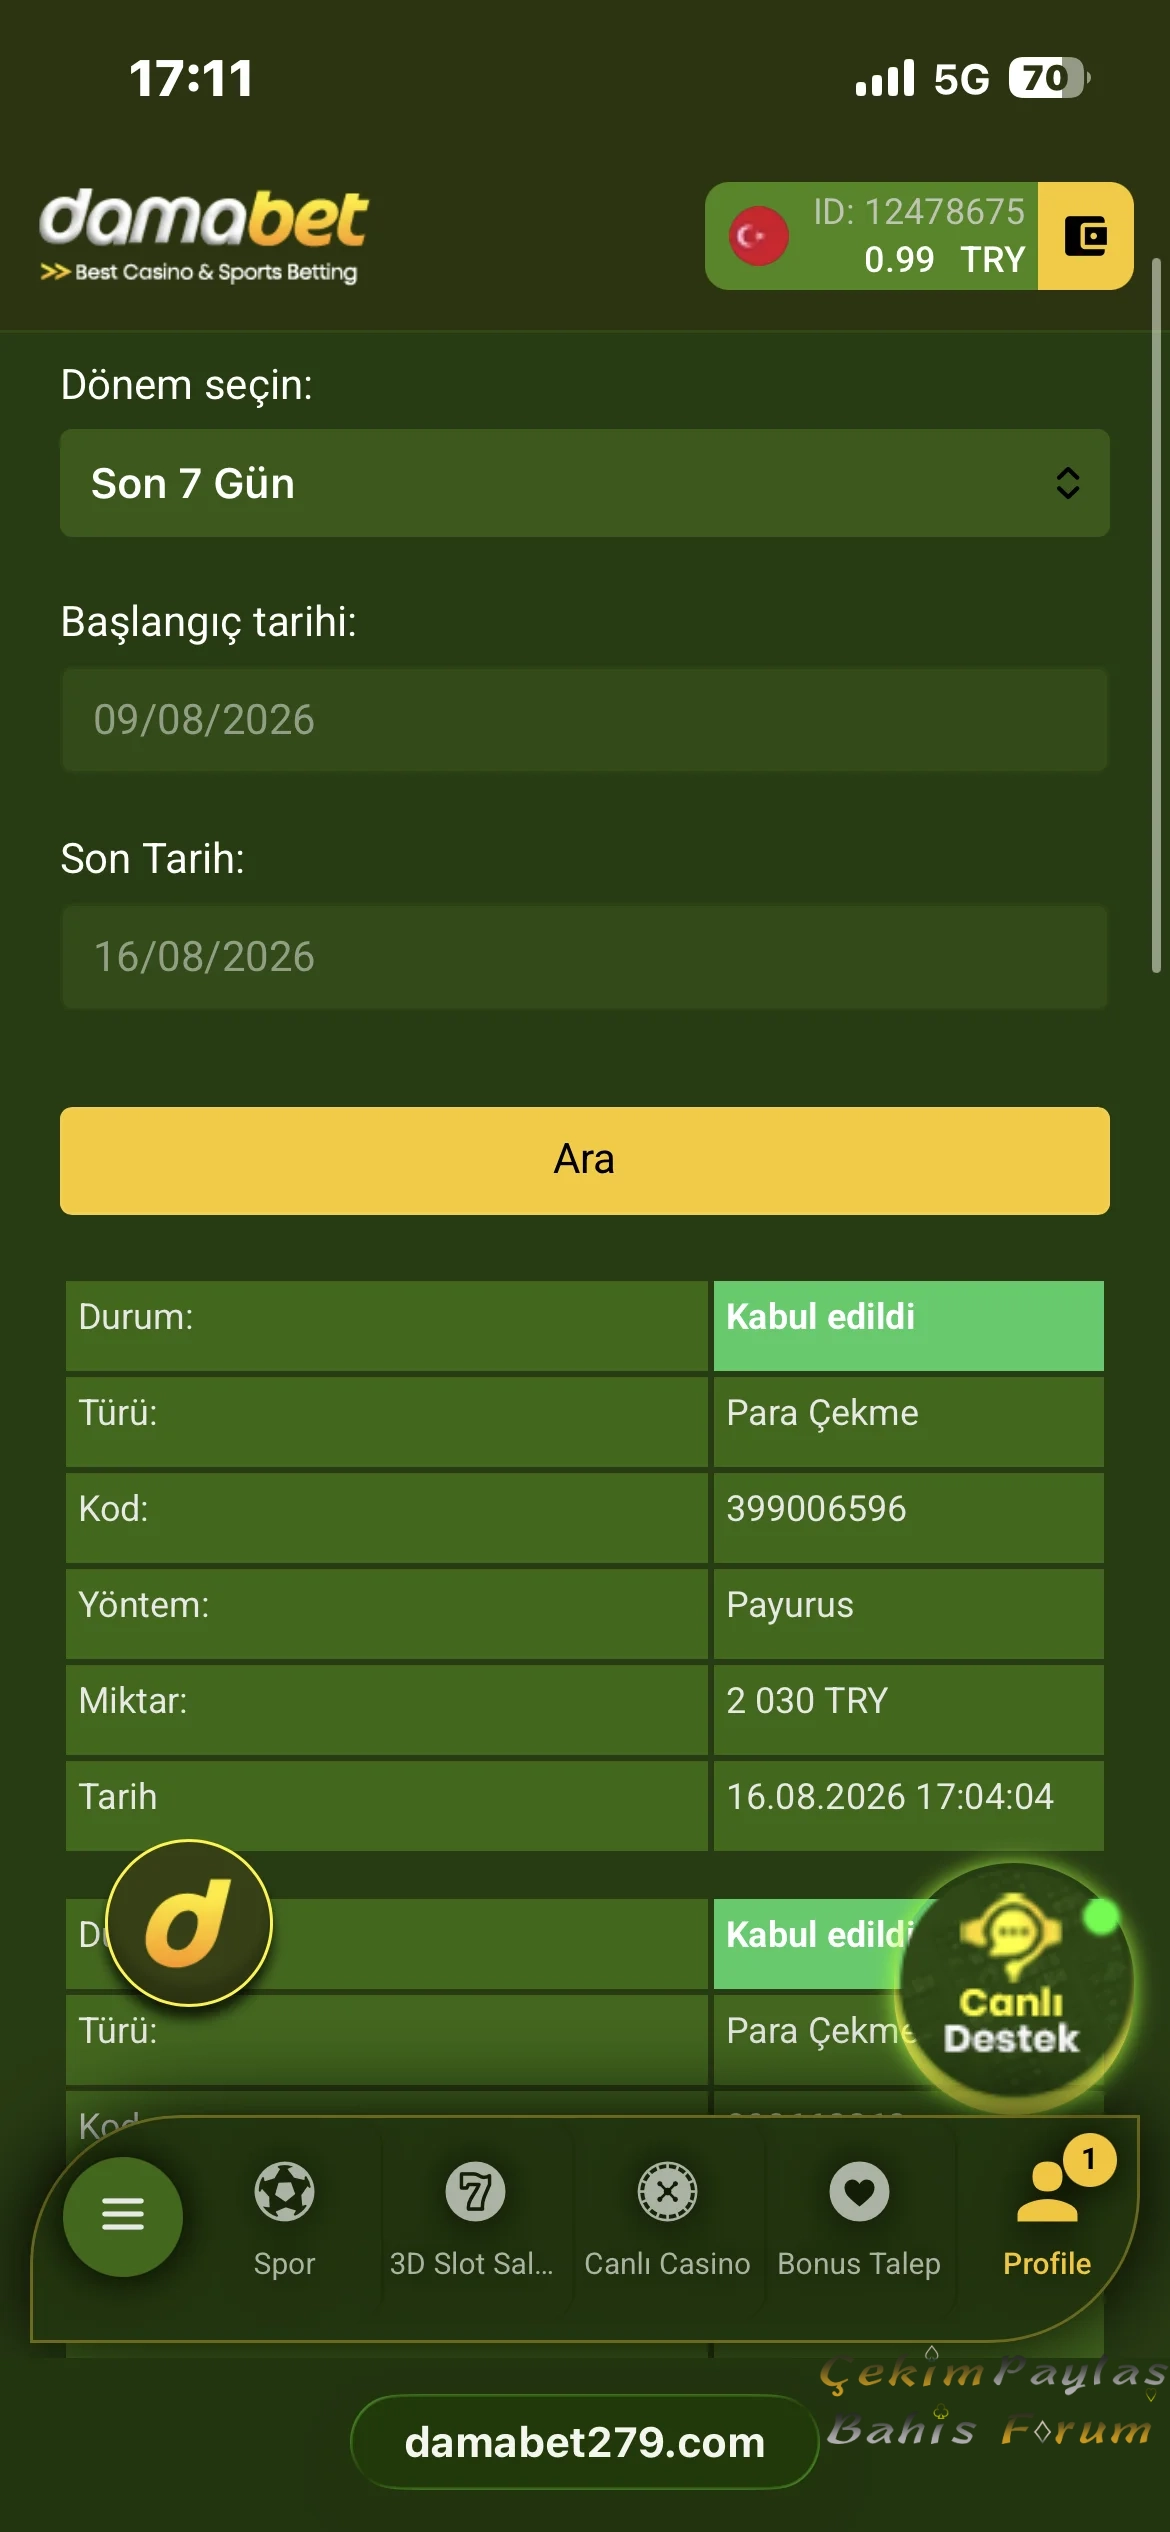Tap the first Kabul edildi status cell
This screenshot has width=1170, height=2532.
[x=909, y=1325]
